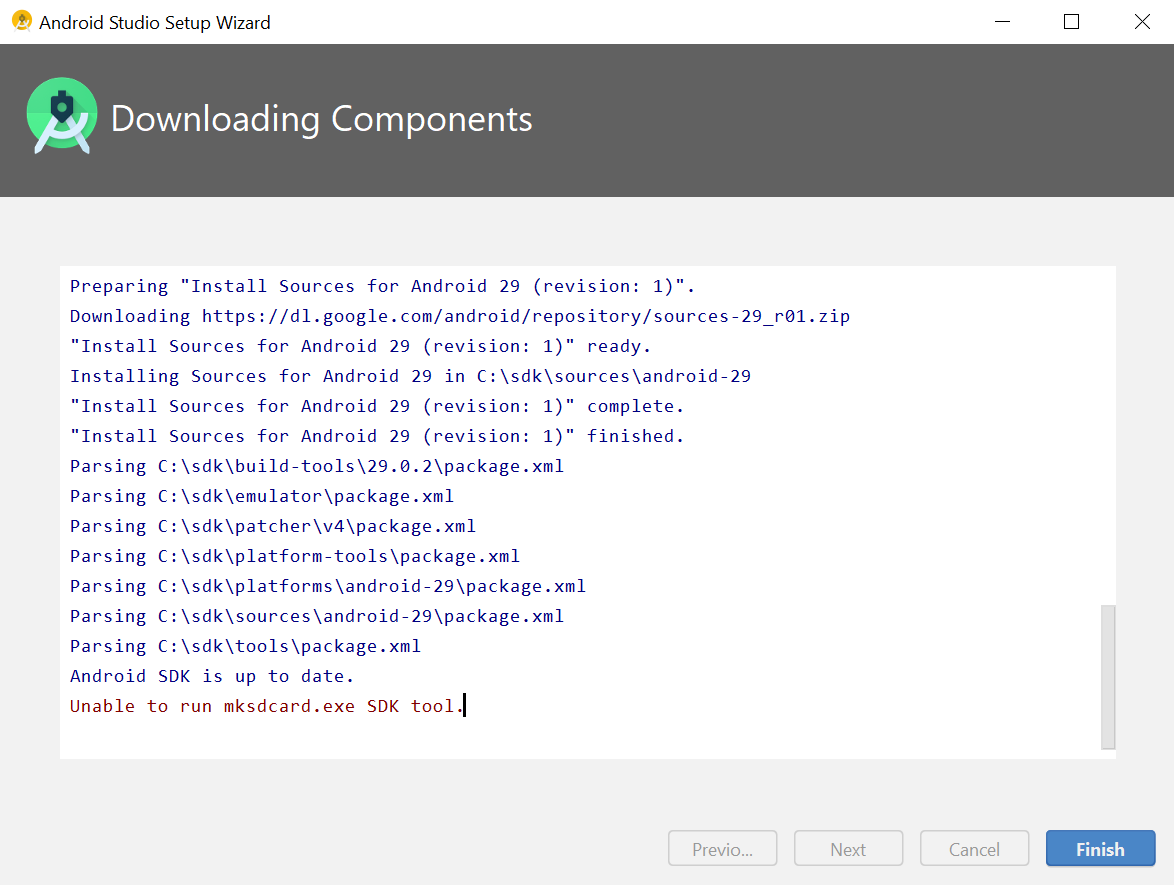Click the Cancel button
1174x885 pixels.
[974, 849]
